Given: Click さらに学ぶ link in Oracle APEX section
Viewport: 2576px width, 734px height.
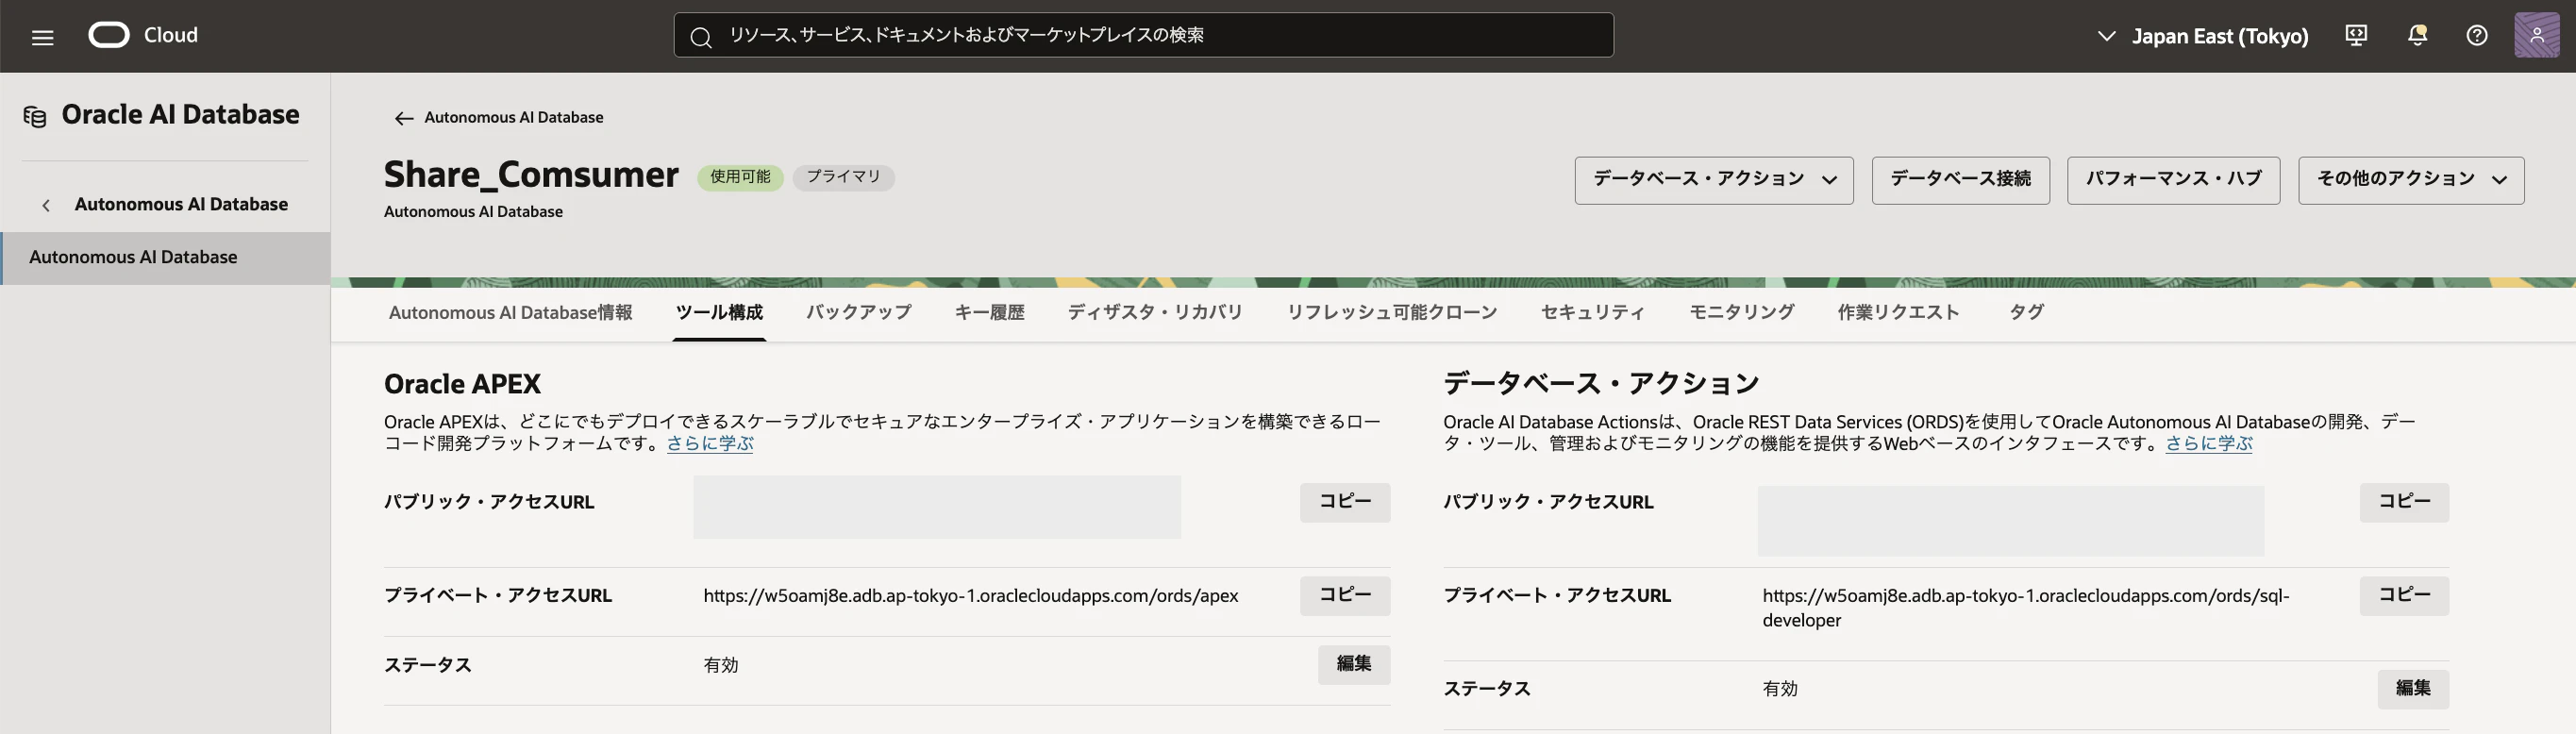Looking at the screenshot, I should [710, 443].
